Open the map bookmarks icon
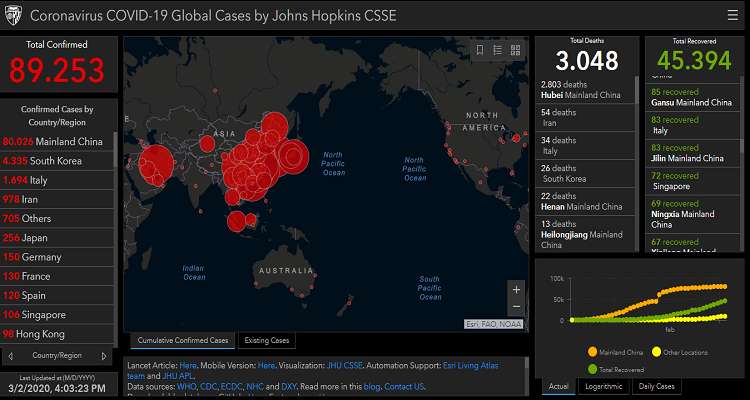This screenshot has width=750, height=400. pyautogui.click(x=480, y=50)
